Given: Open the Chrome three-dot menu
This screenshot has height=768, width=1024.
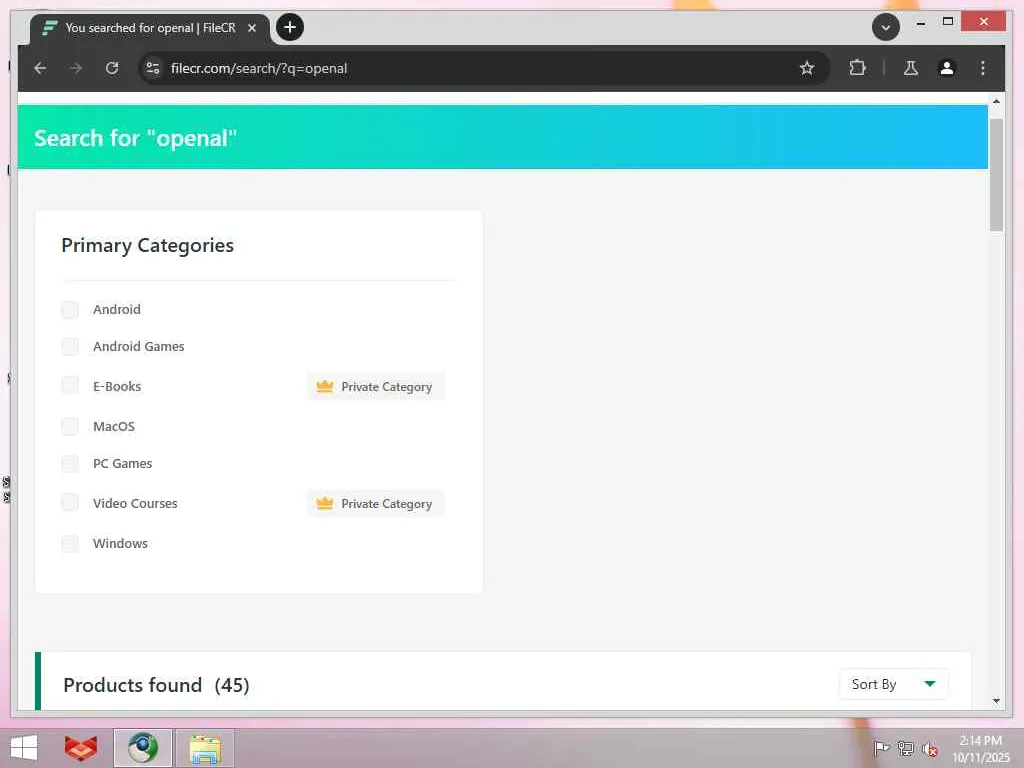Looking at the screenshot, I should pyautogui.click(x=983, y=68).
